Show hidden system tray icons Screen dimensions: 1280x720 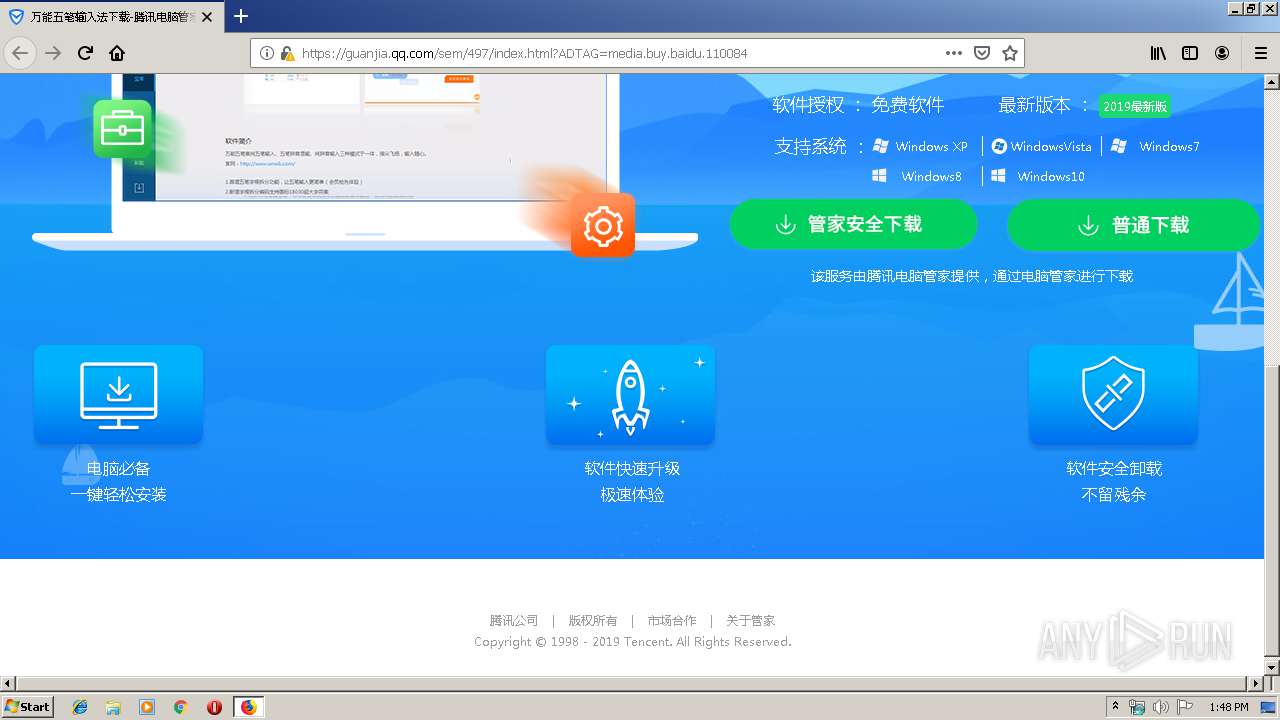point(1115,707)
